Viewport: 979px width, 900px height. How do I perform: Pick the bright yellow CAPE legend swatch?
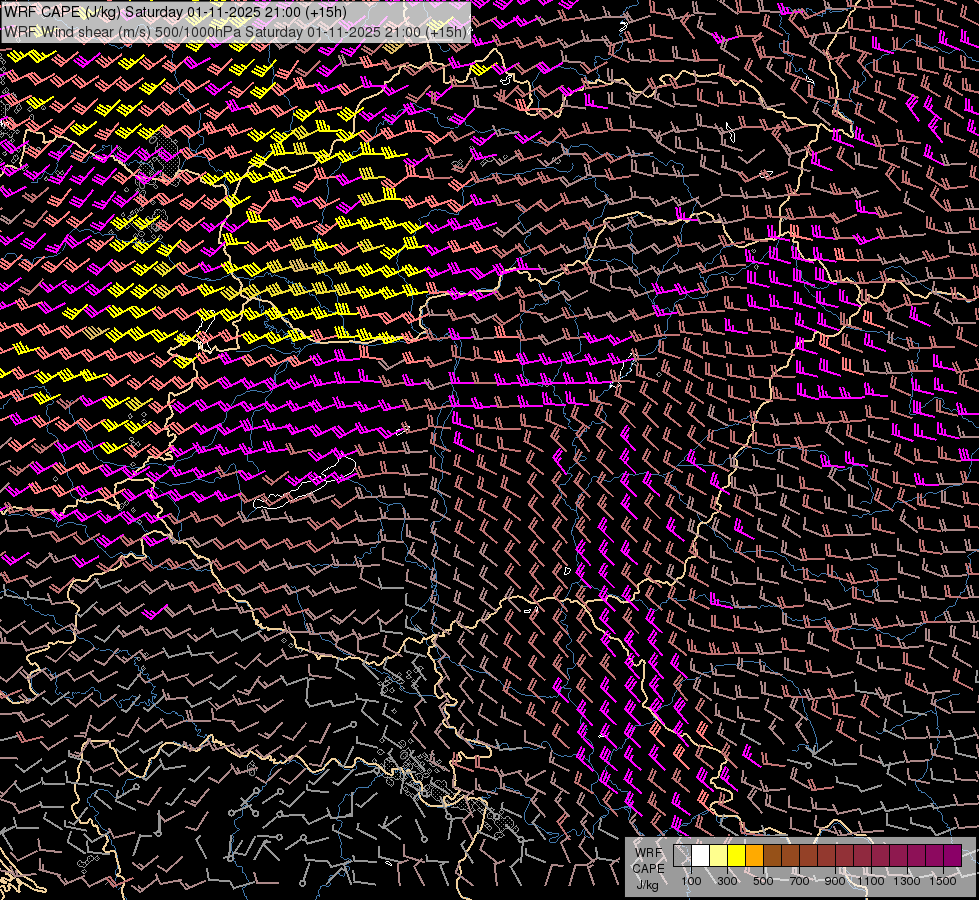coord(737,856)
